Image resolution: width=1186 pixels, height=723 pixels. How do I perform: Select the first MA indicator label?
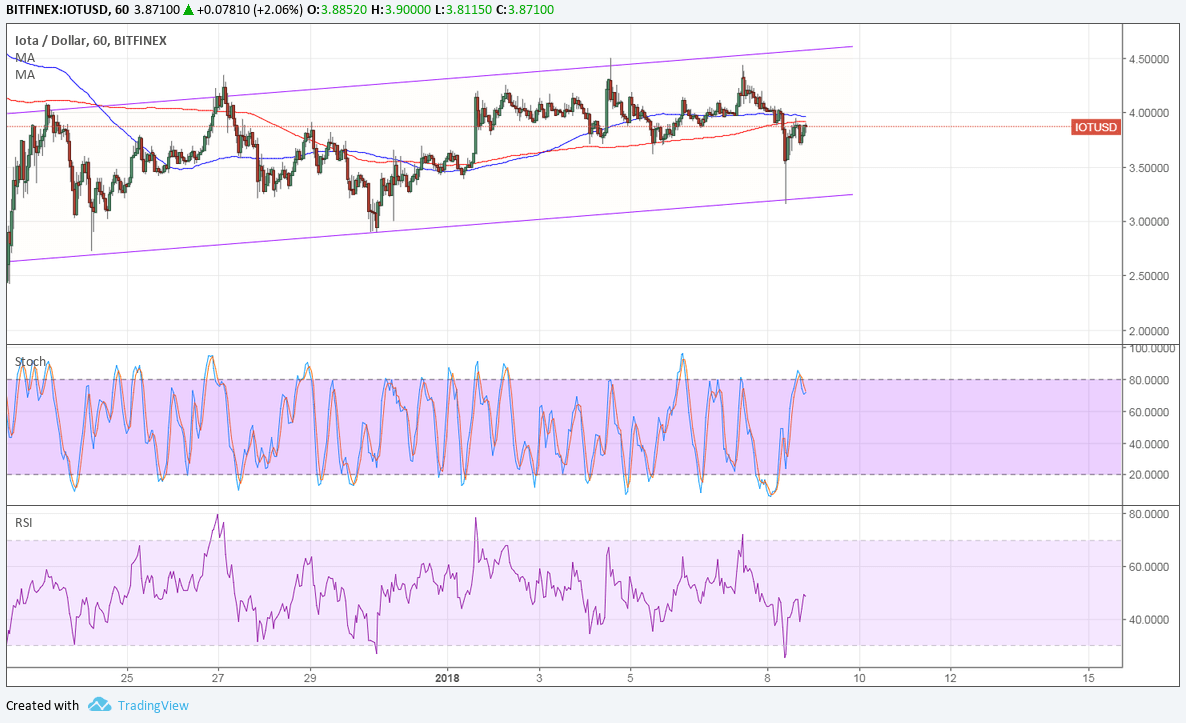(x=25, y=57)
